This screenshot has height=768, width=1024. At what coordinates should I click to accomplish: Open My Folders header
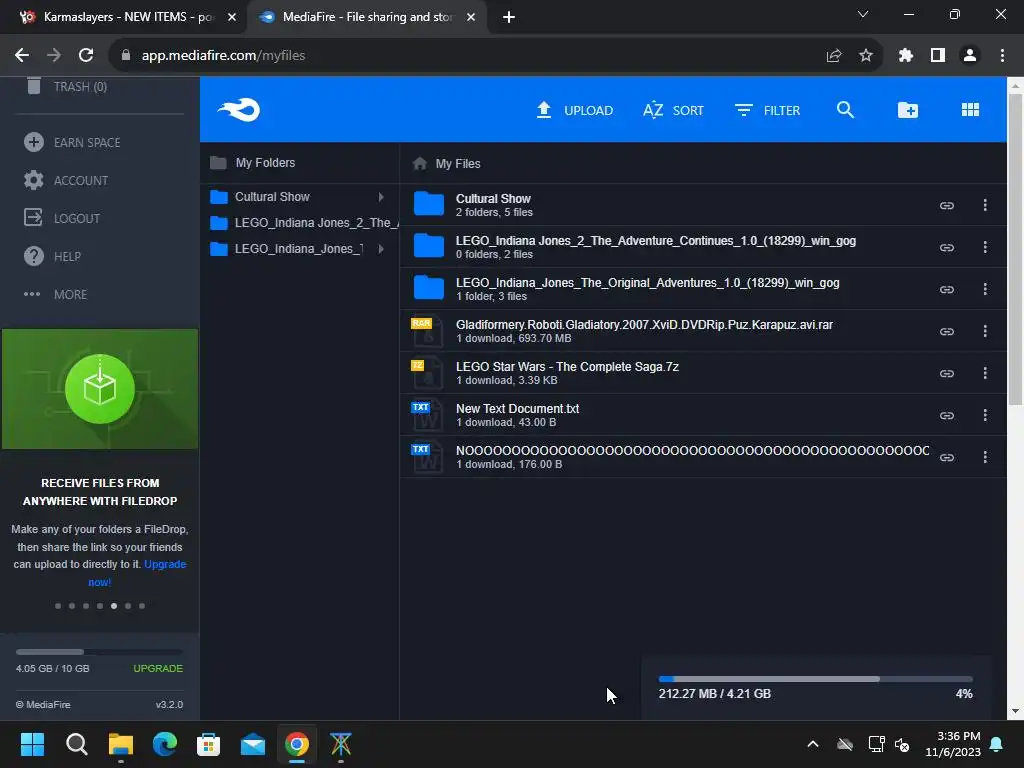(265, 163)
